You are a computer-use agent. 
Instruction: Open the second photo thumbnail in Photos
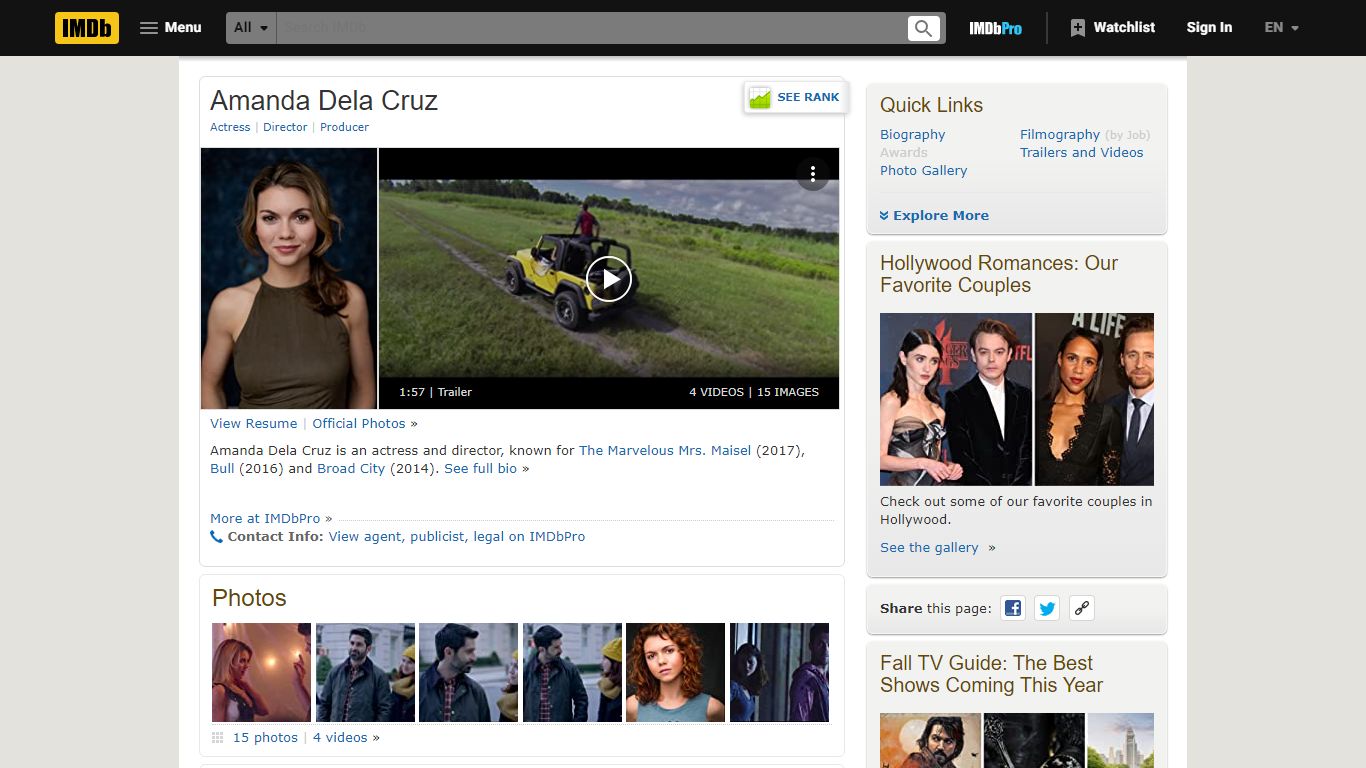[x=365, y=672]
